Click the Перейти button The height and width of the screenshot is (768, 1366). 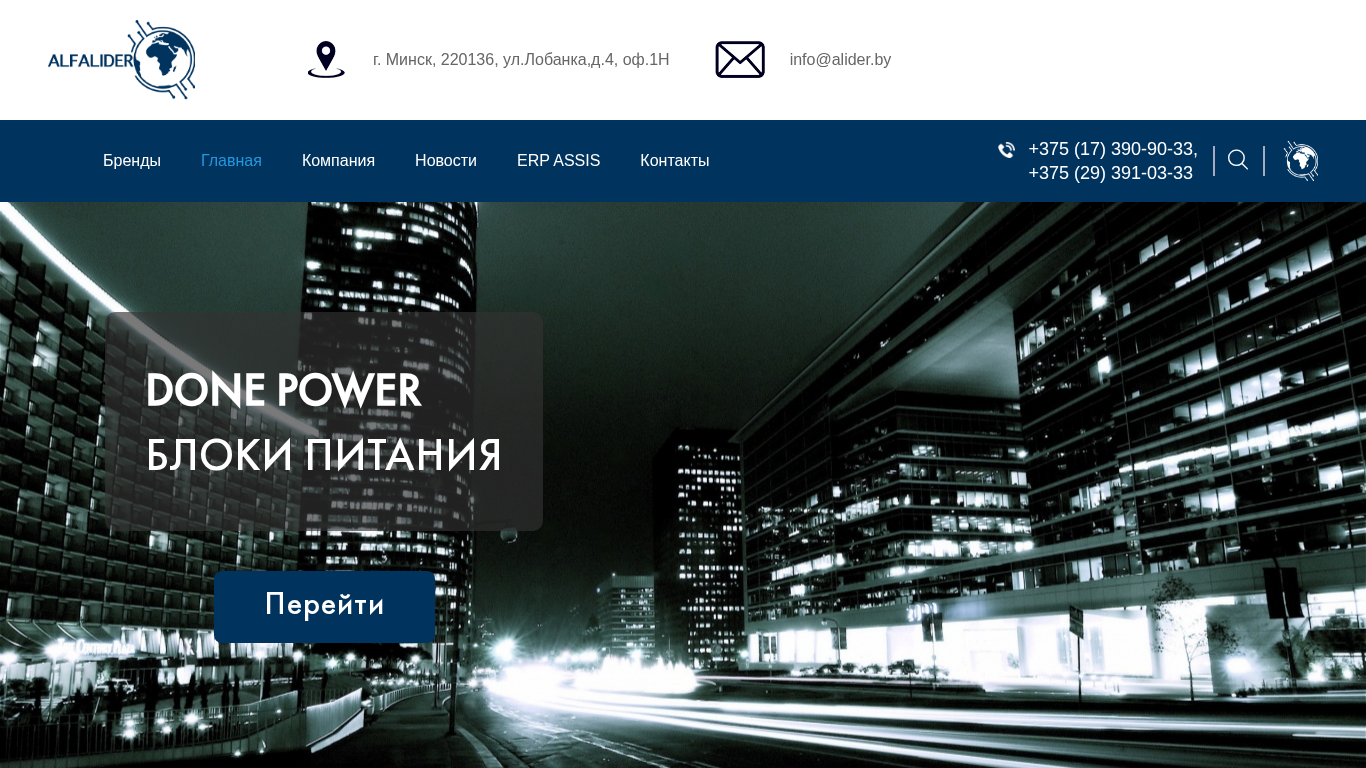pos(325,606)
